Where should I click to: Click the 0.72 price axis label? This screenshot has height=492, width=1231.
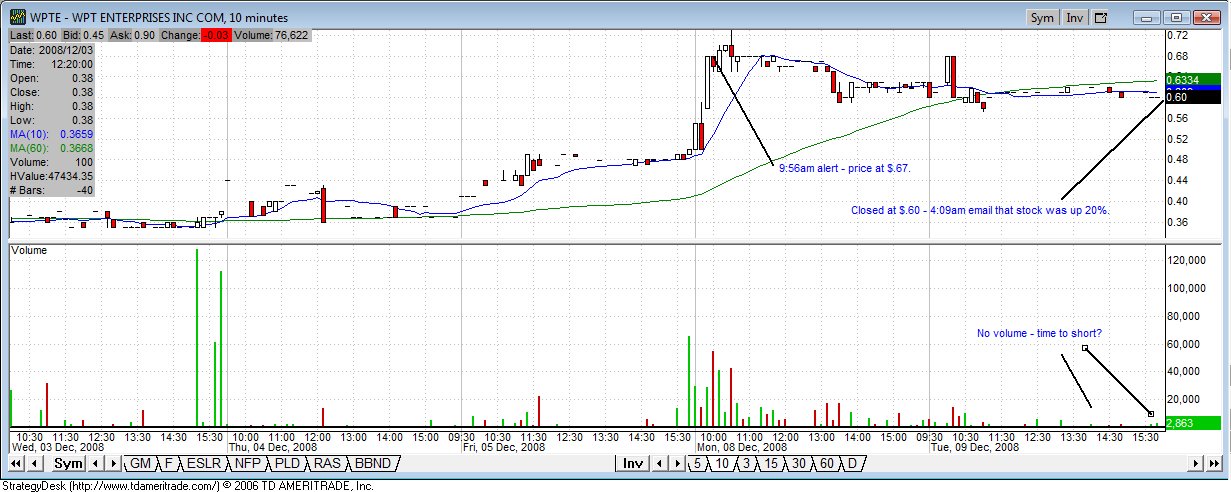point(1176,35)
